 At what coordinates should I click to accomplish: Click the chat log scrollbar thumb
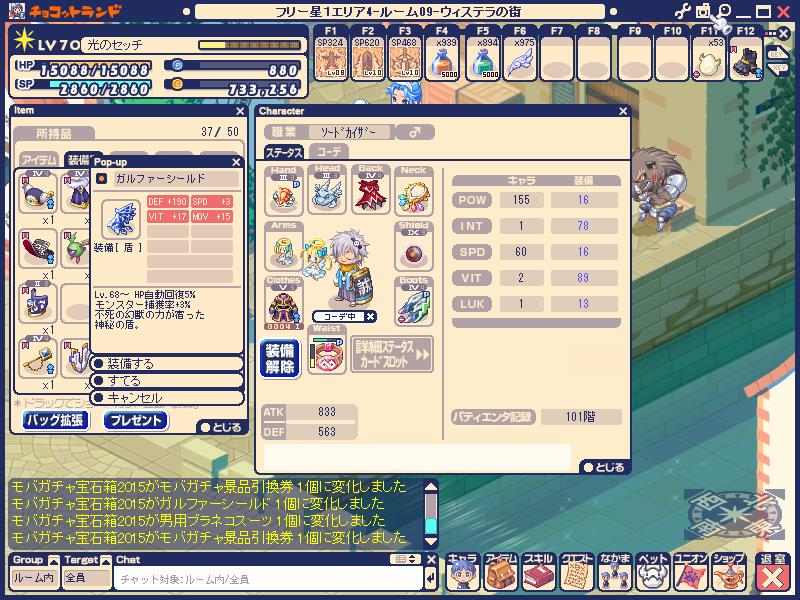click(x=431, y=526)
